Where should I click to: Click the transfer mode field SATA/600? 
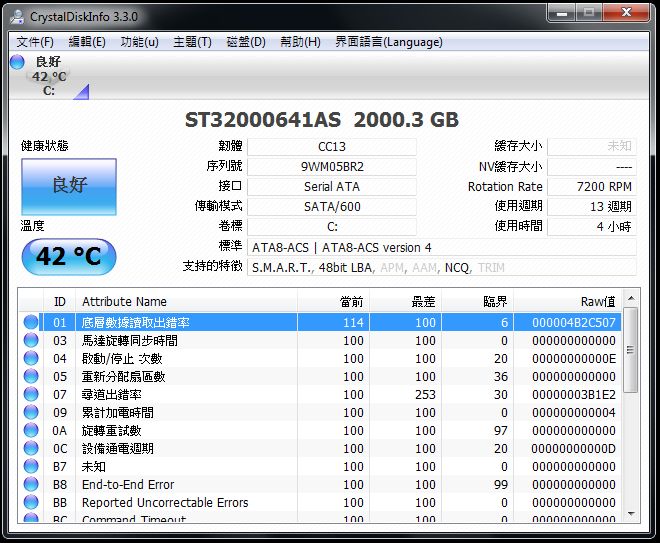pyautogui.click(x=332, y=207)
